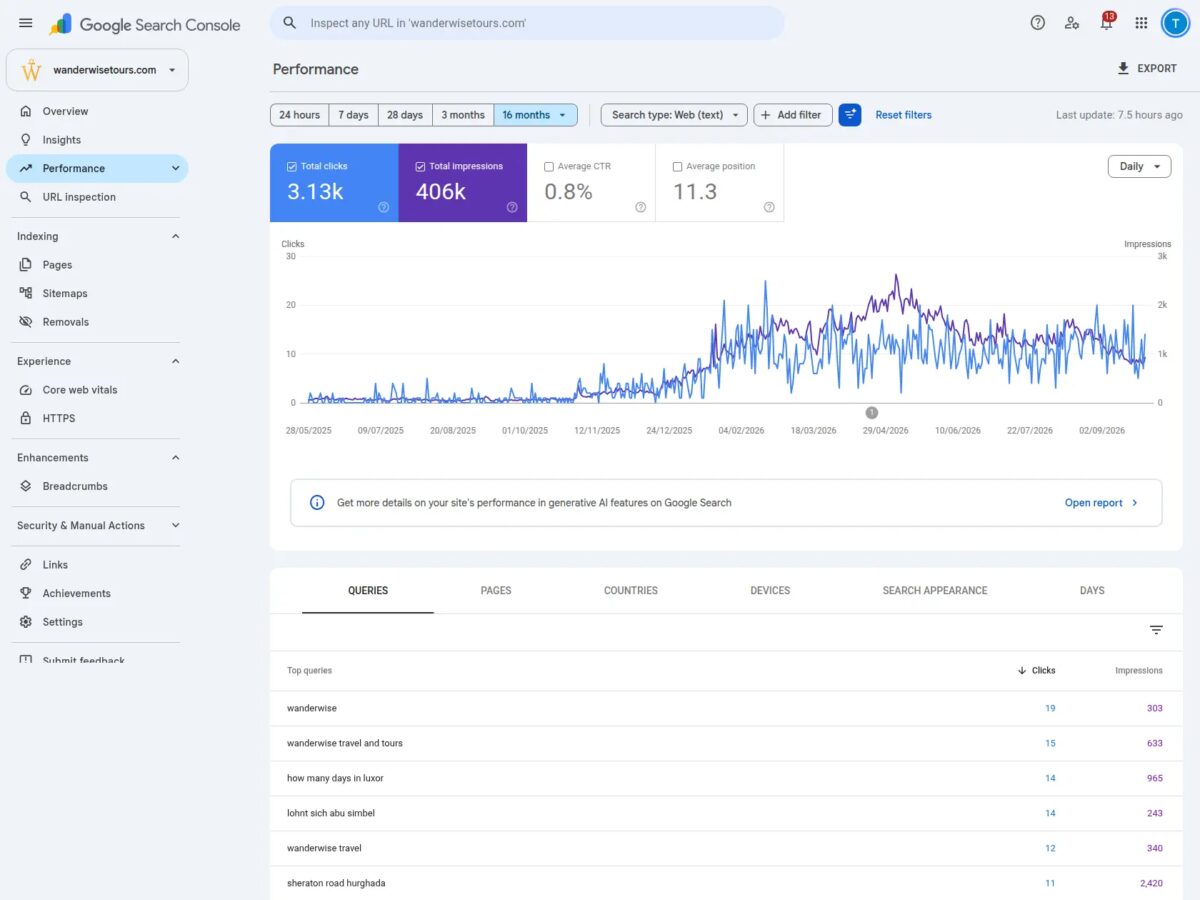The image size is (1200, 900).
Task: Open the Removals sidebar item
Action: point(65,322)
